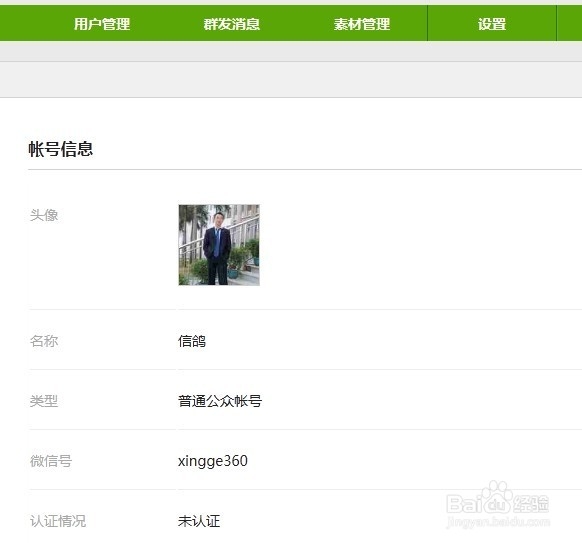Image resolution: width=582 pixels, height=543 pixels.
Task: Click the 认证情况 label
Action: point(58,521)
